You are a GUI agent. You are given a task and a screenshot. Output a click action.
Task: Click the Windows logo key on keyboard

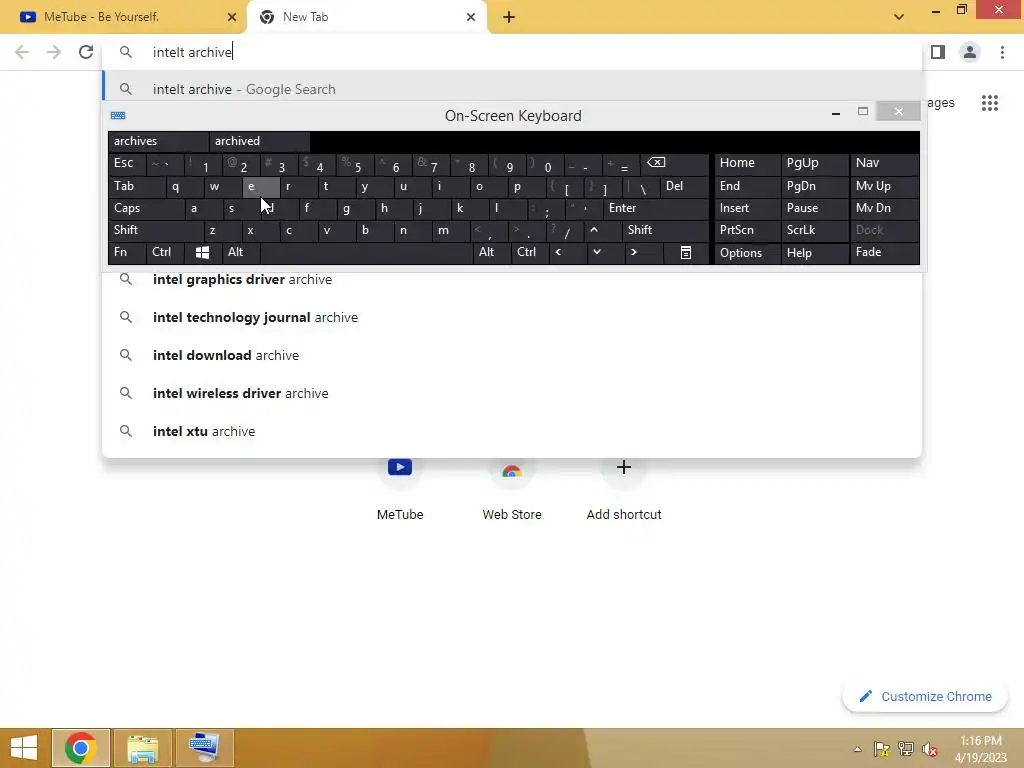point(202,253)
